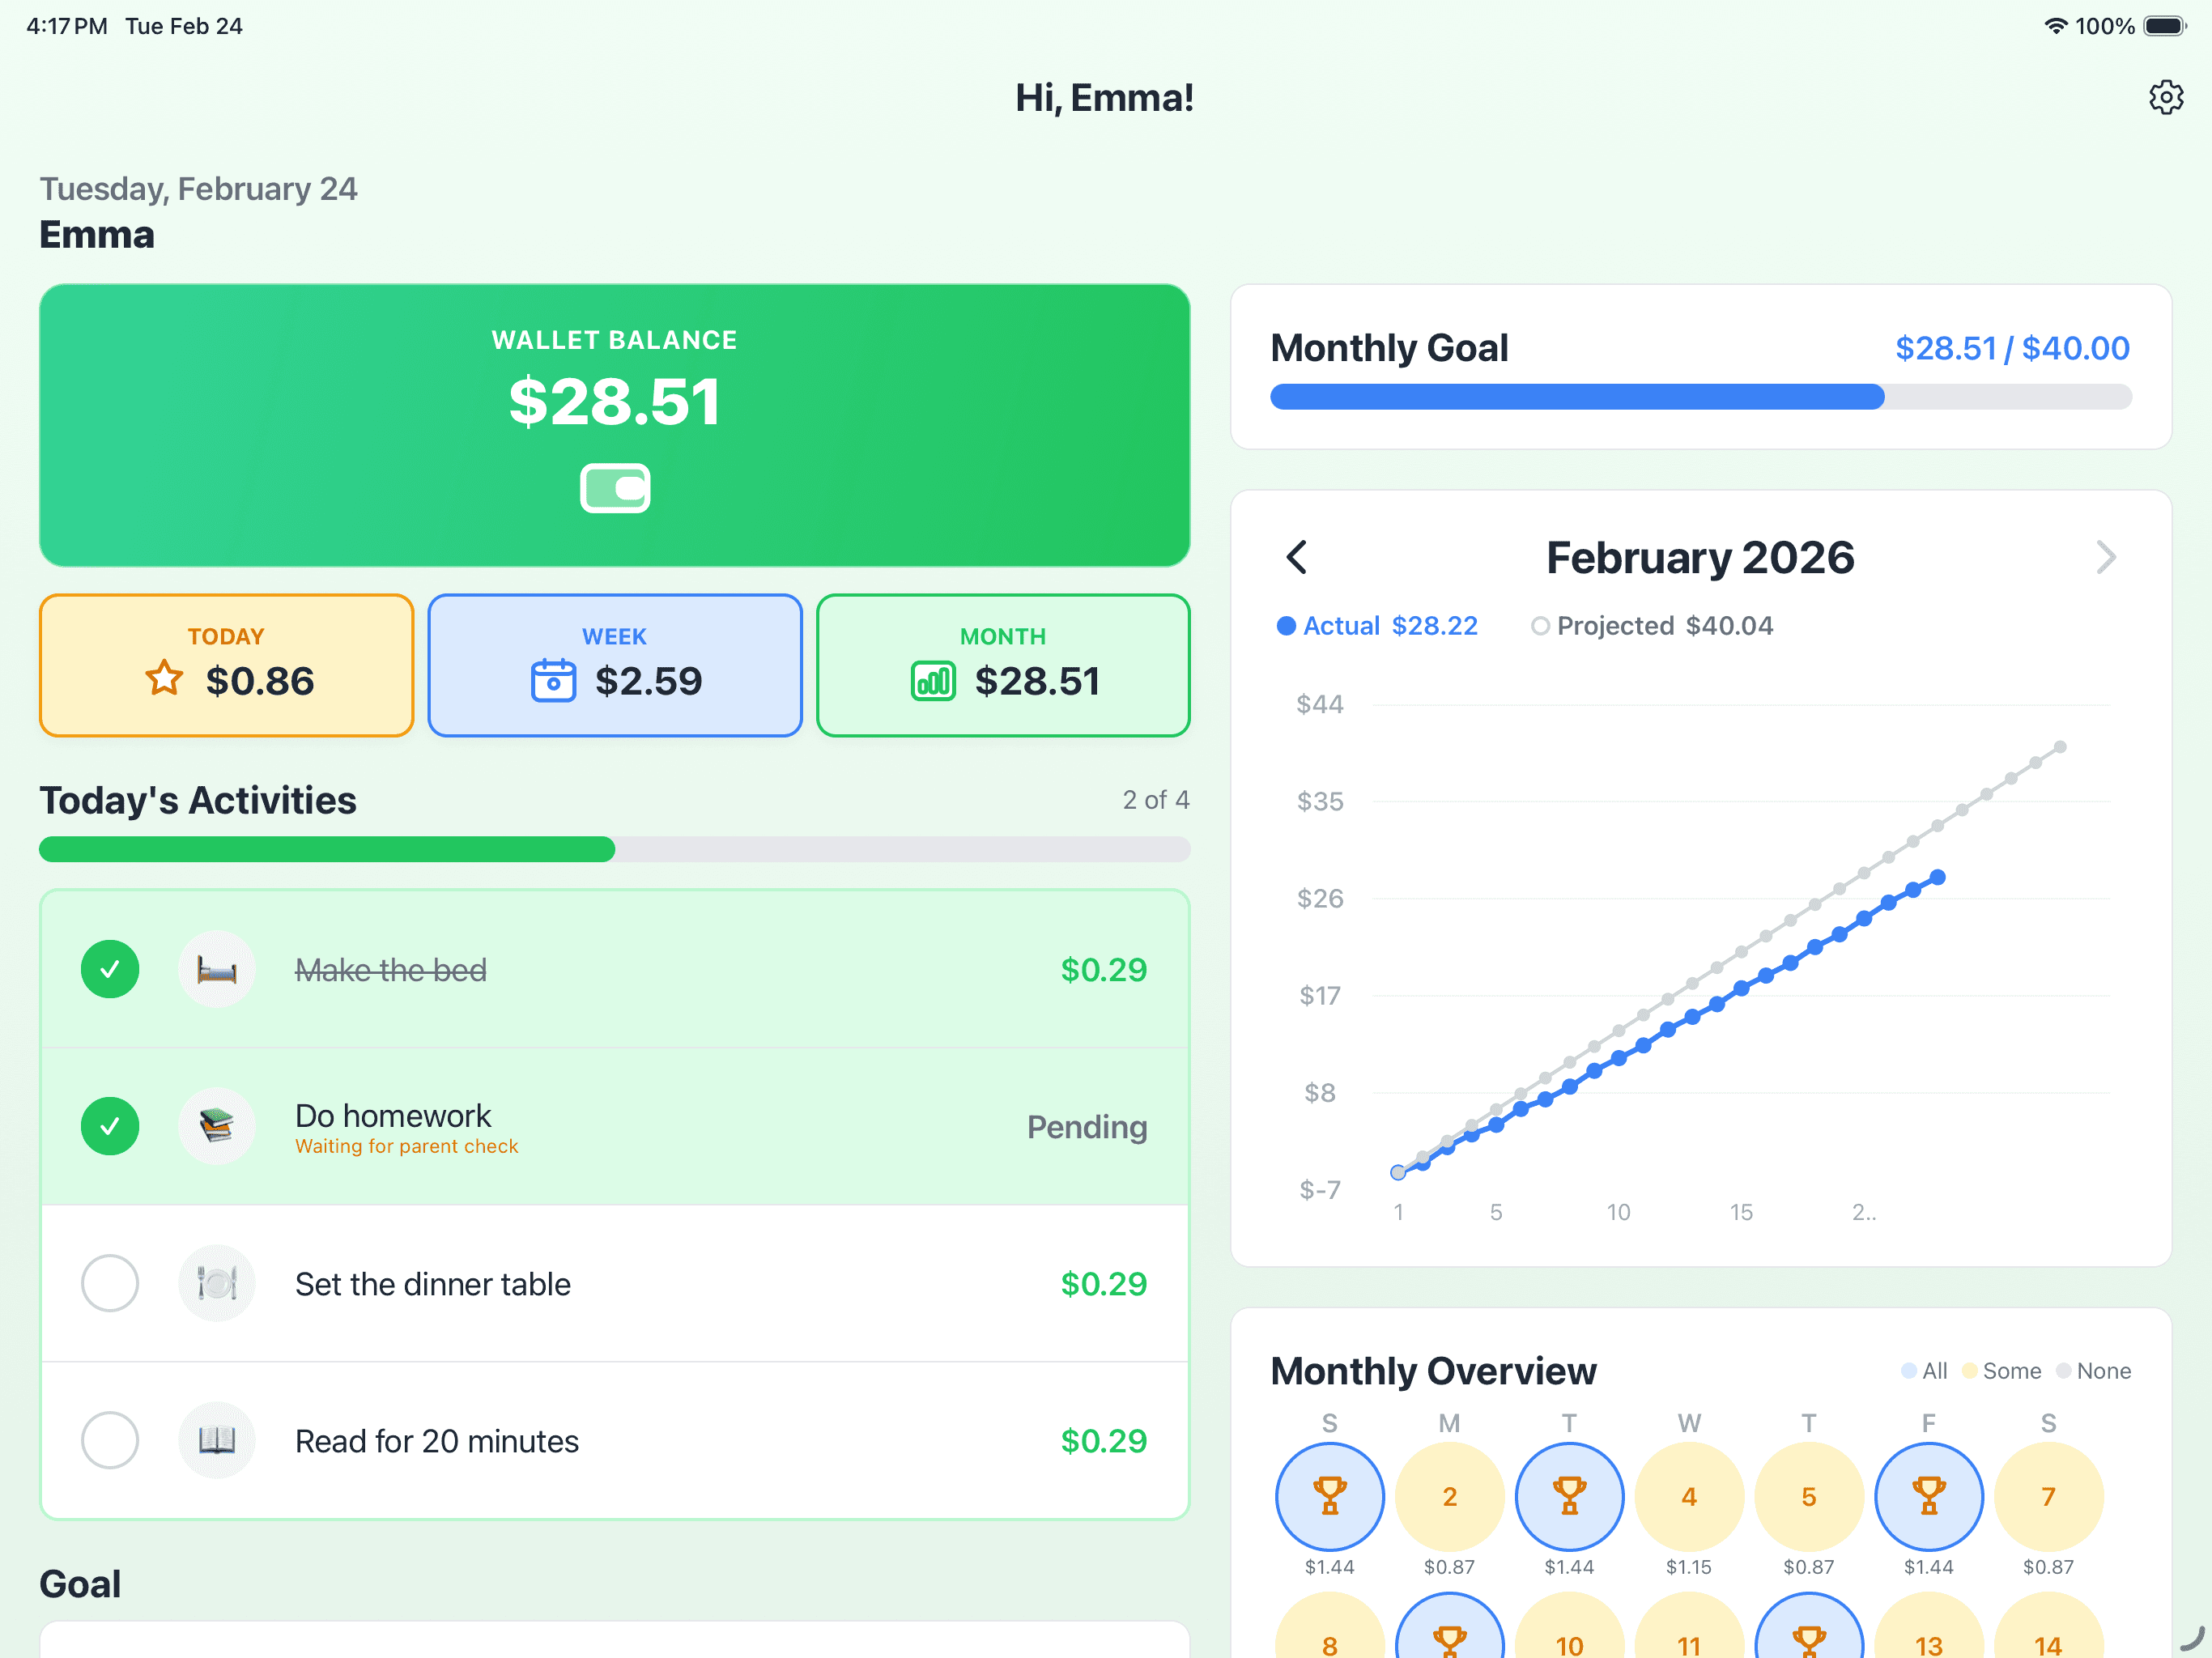2212x1658 pixels.
Task: Flip the toggle on the wallet balance card
Action: [614, 488]
